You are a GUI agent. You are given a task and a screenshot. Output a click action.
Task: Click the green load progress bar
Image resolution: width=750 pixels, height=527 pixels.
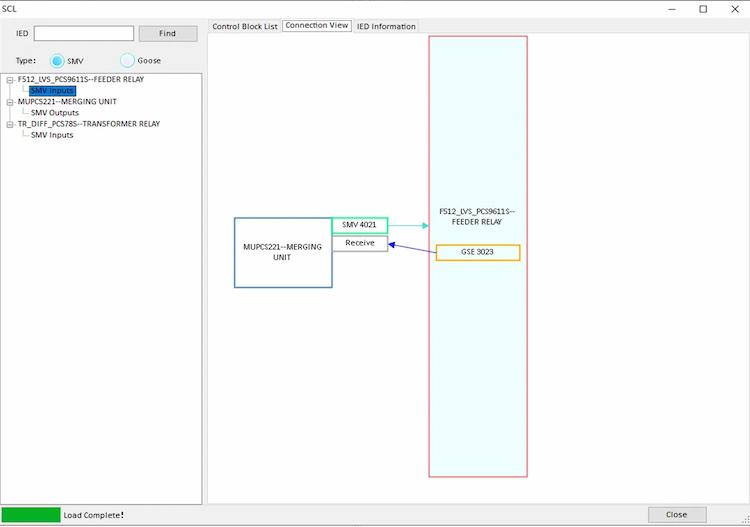coord(31,515)
